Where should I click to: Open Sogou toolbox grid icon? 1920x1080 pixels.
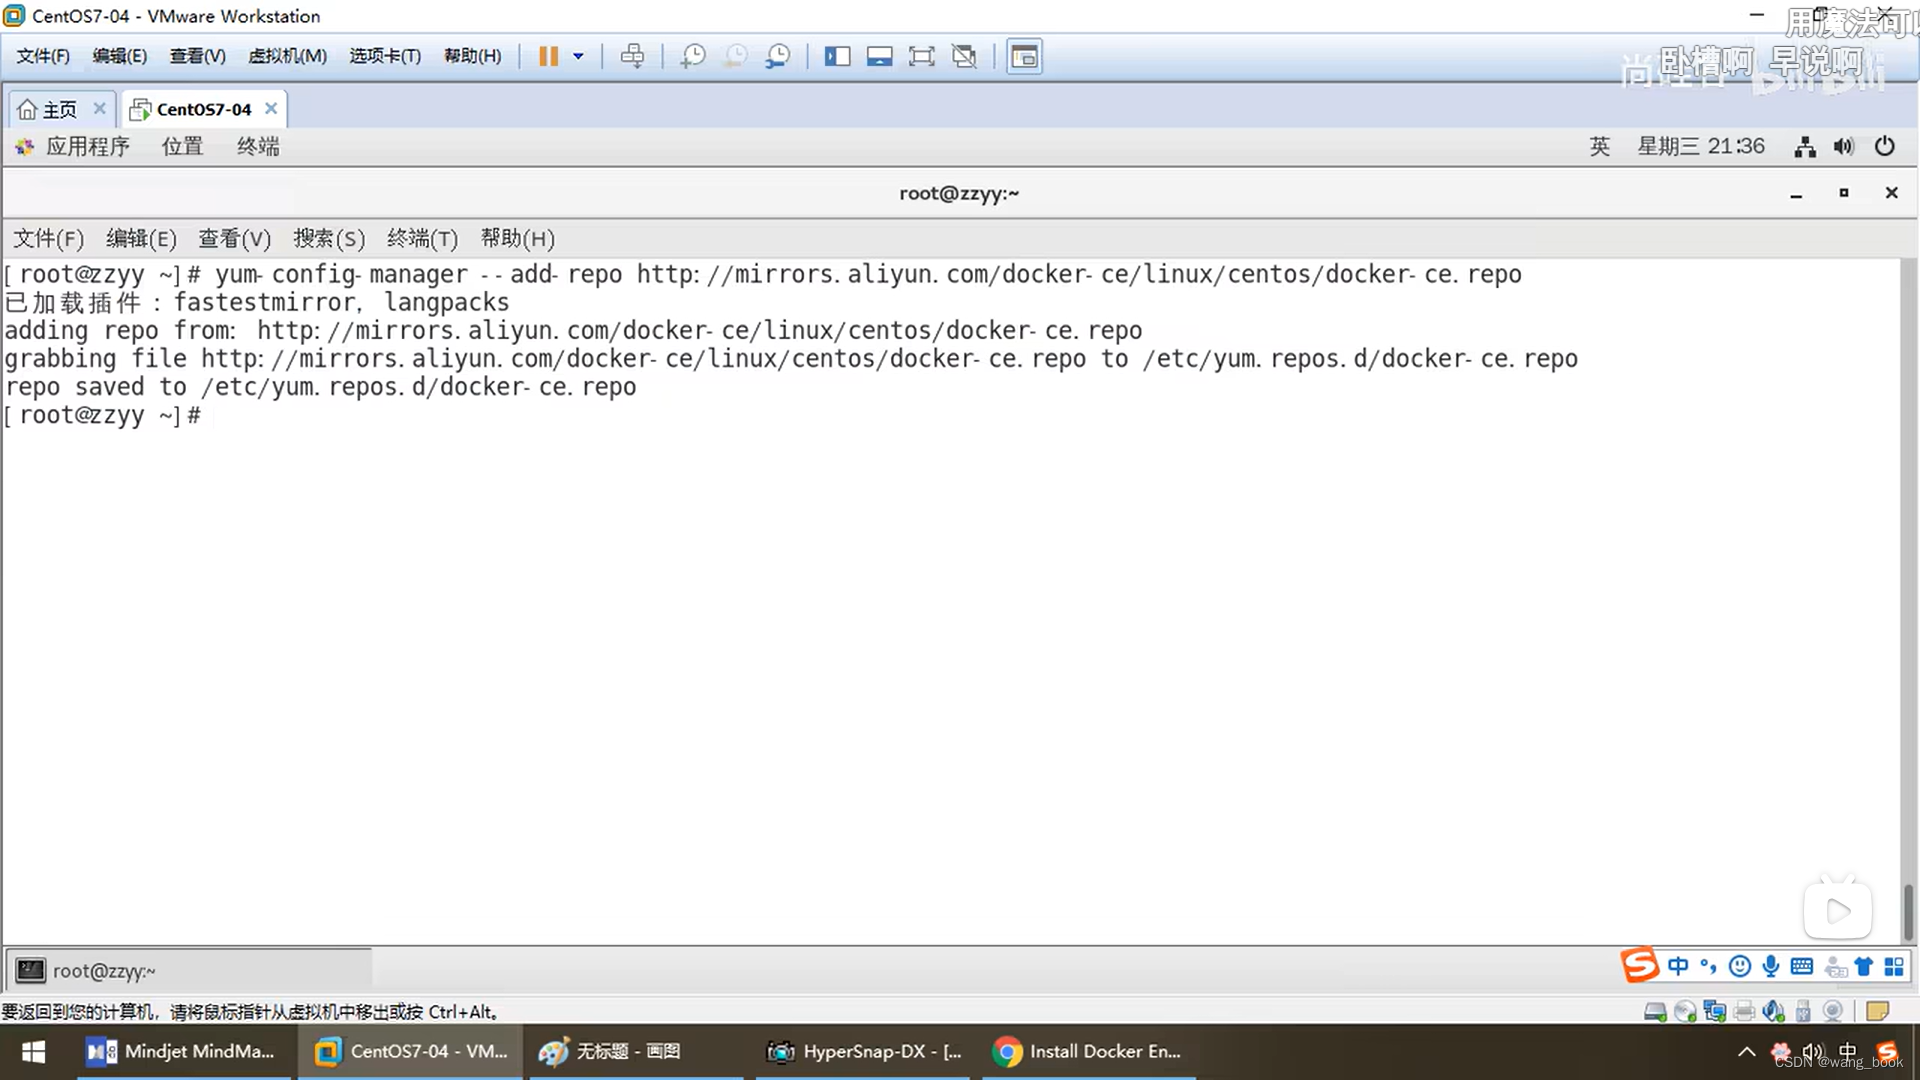click(x=1894, y=966)
